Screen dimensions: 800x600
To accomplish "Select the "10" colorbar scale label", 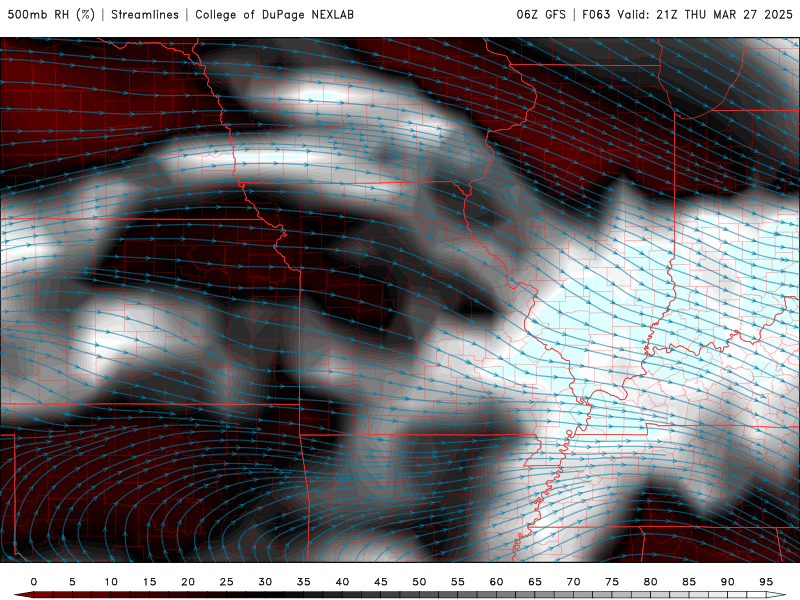I will (111, 582).
